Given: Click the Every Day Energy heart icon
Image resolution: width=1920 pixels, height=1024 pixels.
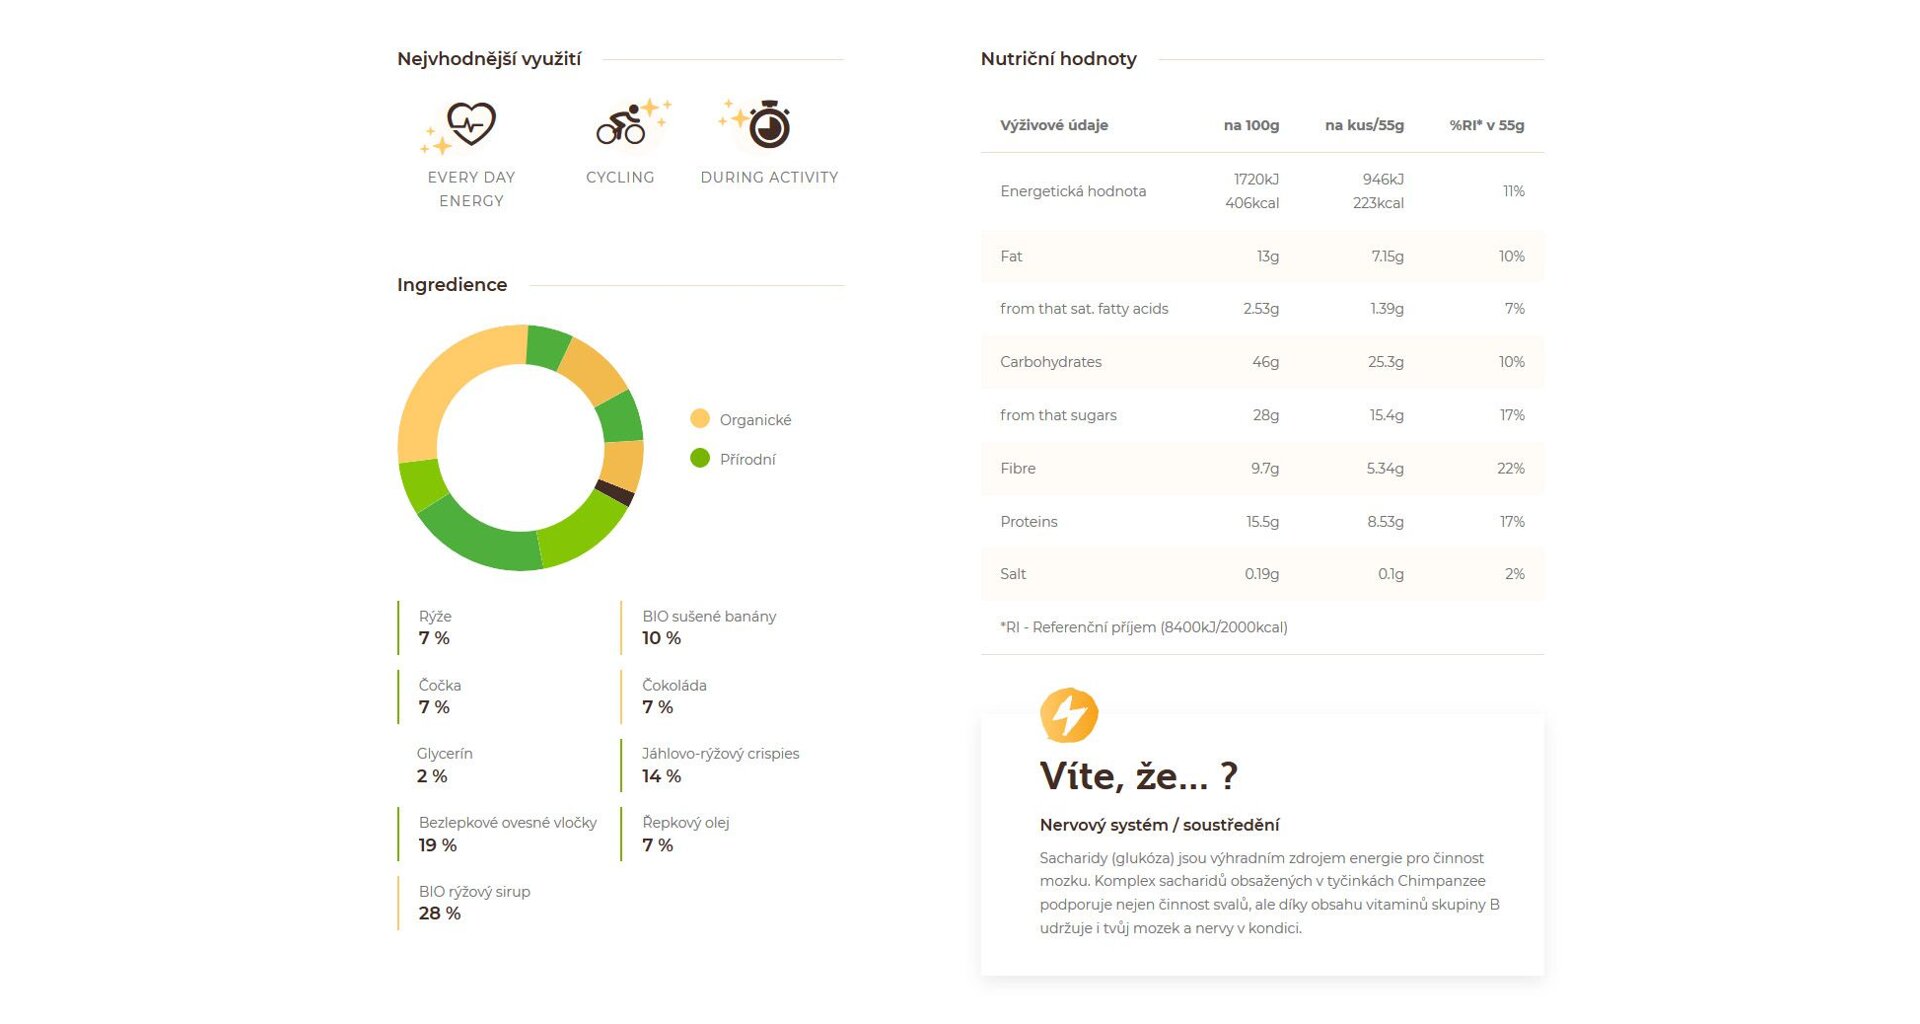Looking at the screenshot, I should pos(470,124).
